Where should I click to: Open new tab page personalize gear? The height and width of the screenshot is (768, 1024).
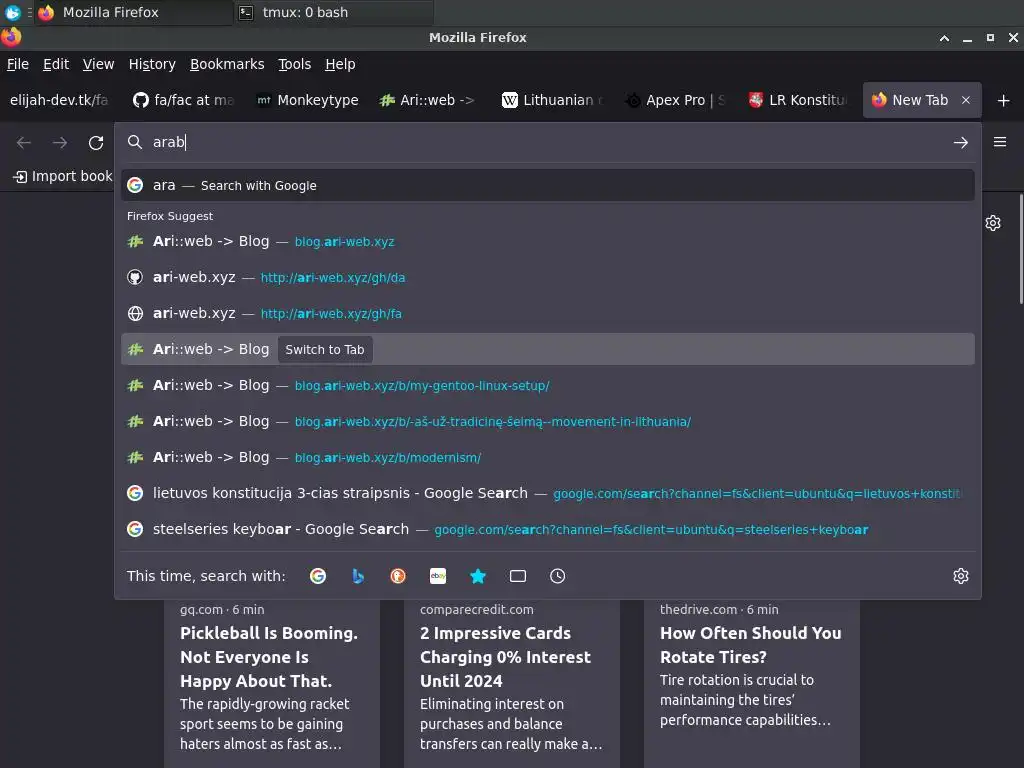[x=993, y=223]
